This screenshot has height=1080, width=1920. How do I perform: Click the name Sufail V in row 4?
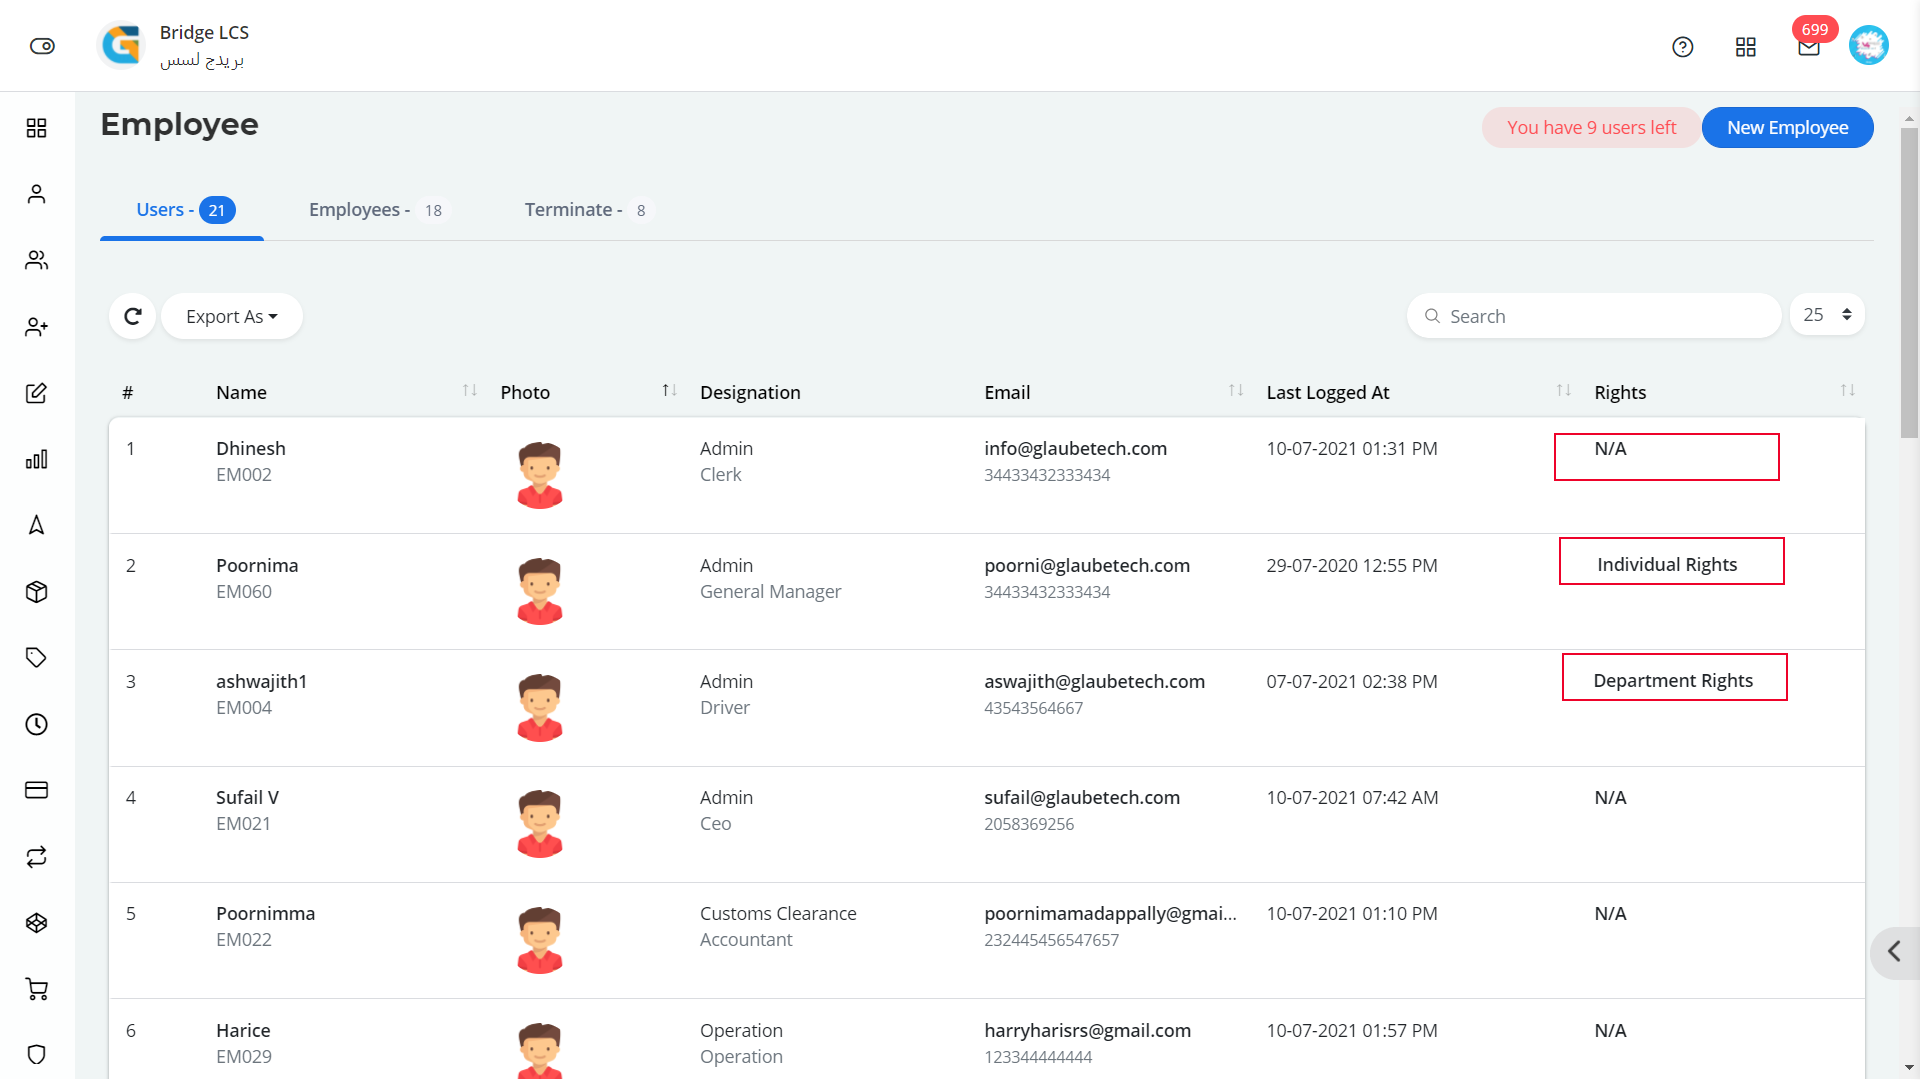[248, 798]
